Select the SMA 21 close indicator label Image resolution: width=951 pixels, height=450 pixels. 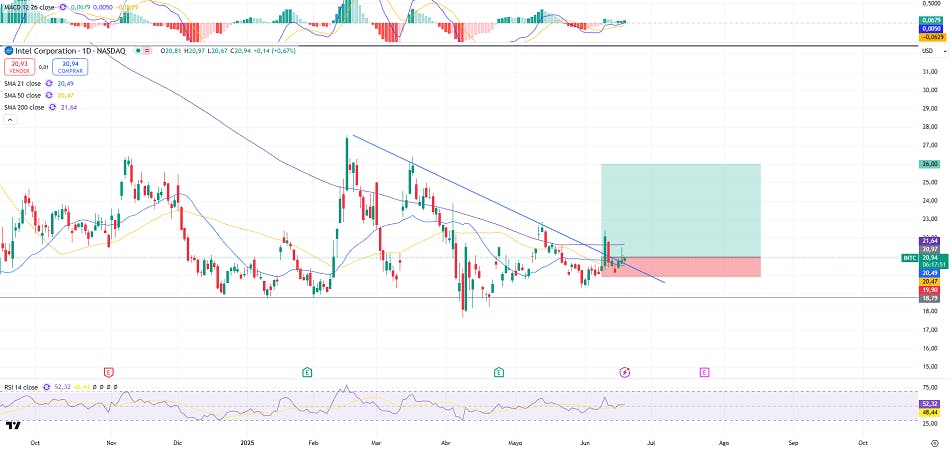22,84
